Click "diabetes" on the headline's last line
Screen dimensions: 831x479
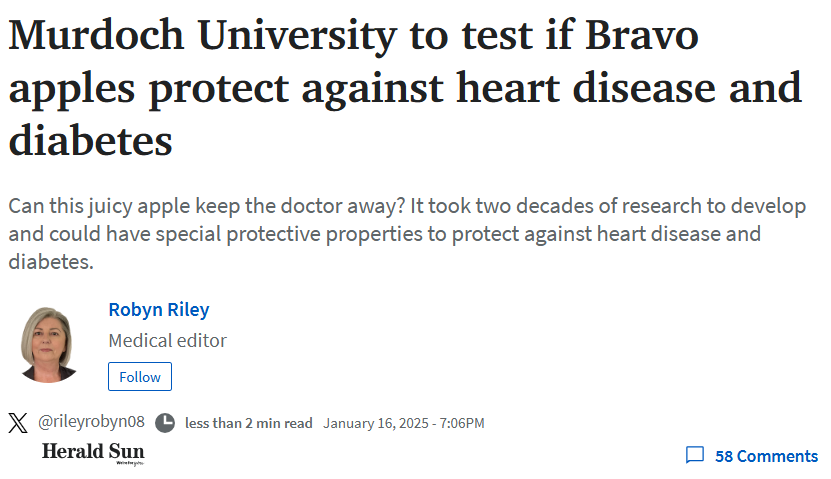click(91, 140)
